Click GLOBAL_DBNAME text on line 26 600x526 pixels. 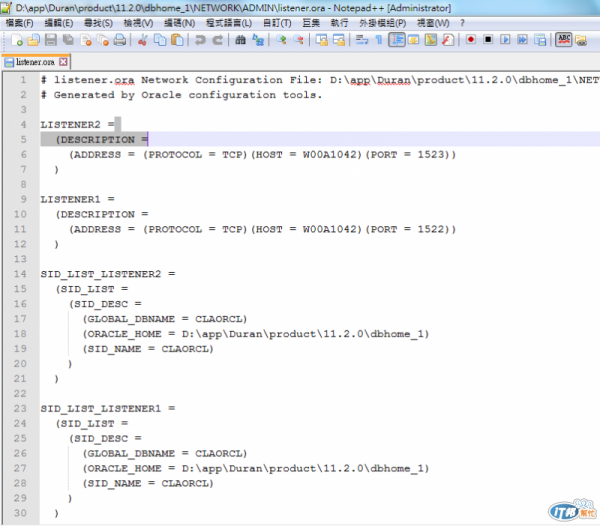[x=131, y=453]
